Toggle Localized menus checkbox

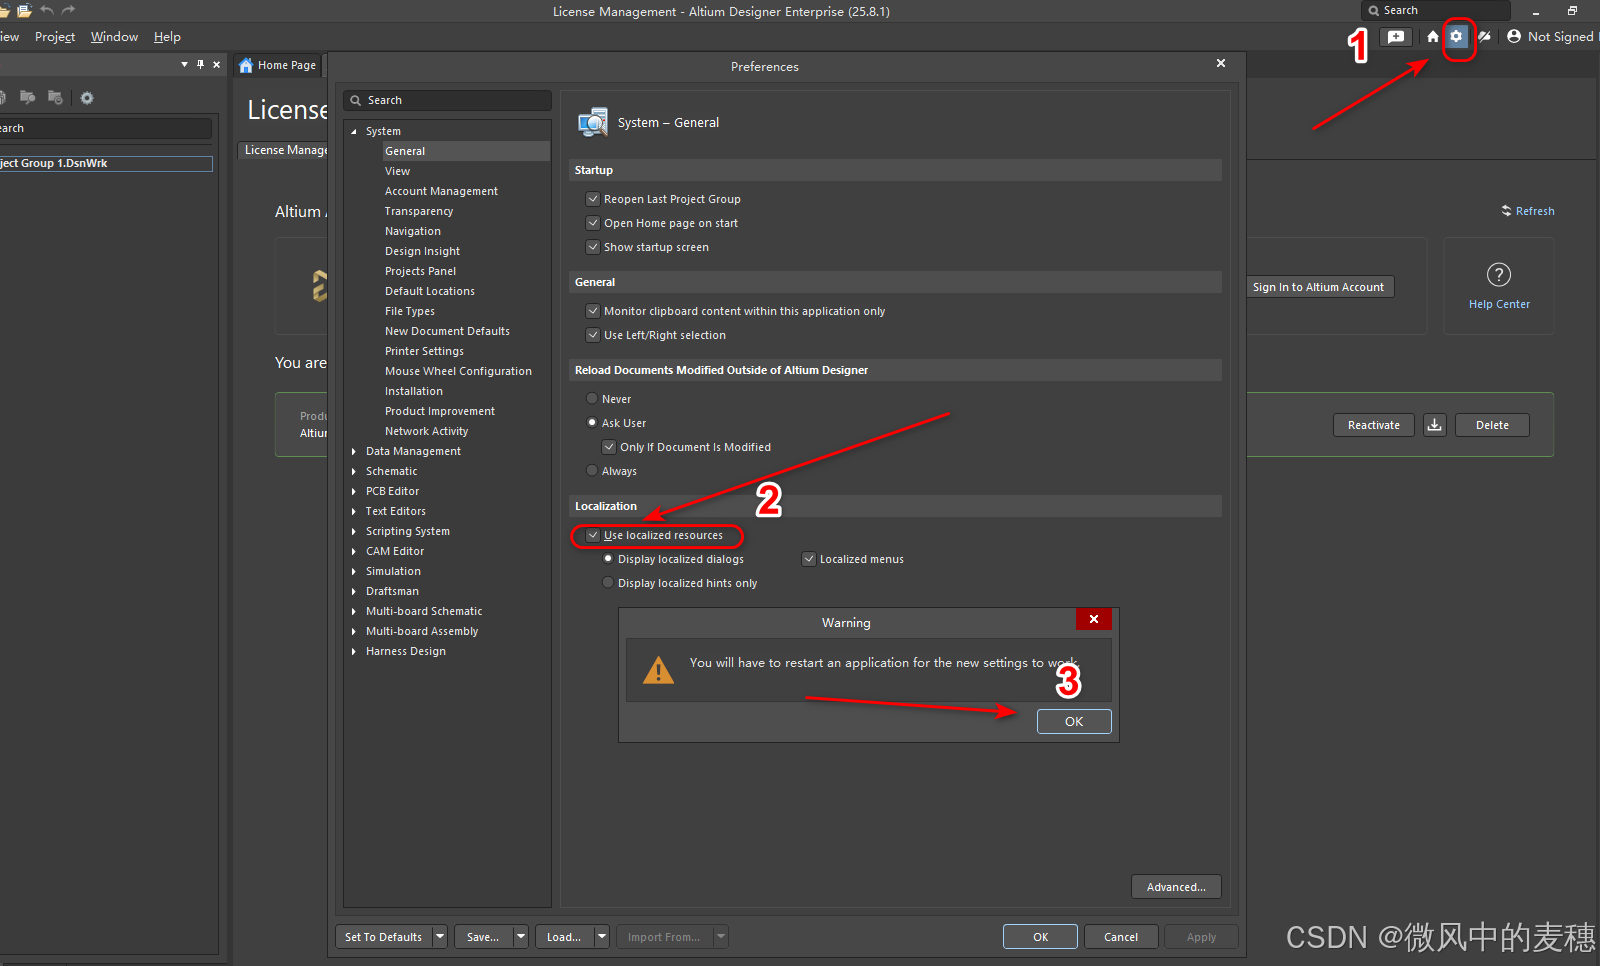coord(809,559)
